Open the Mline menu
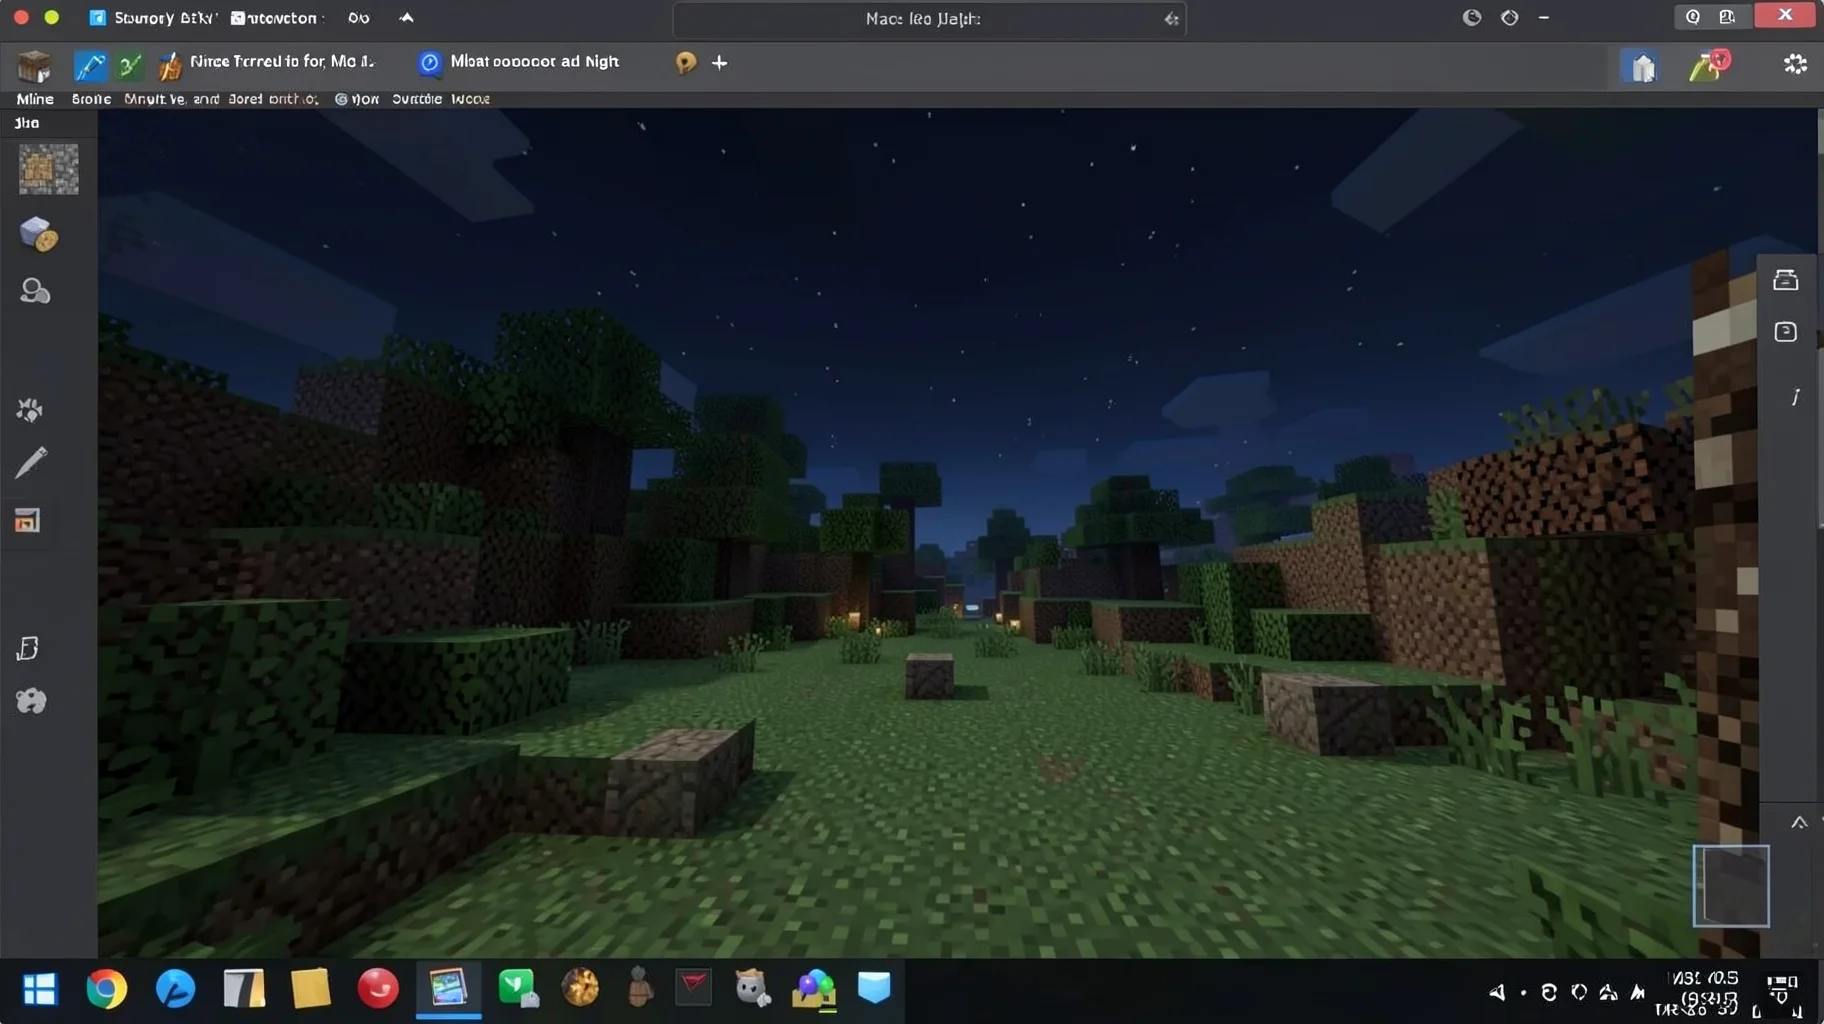Viewport: 1824px width, 1024px height. point(35,99)
